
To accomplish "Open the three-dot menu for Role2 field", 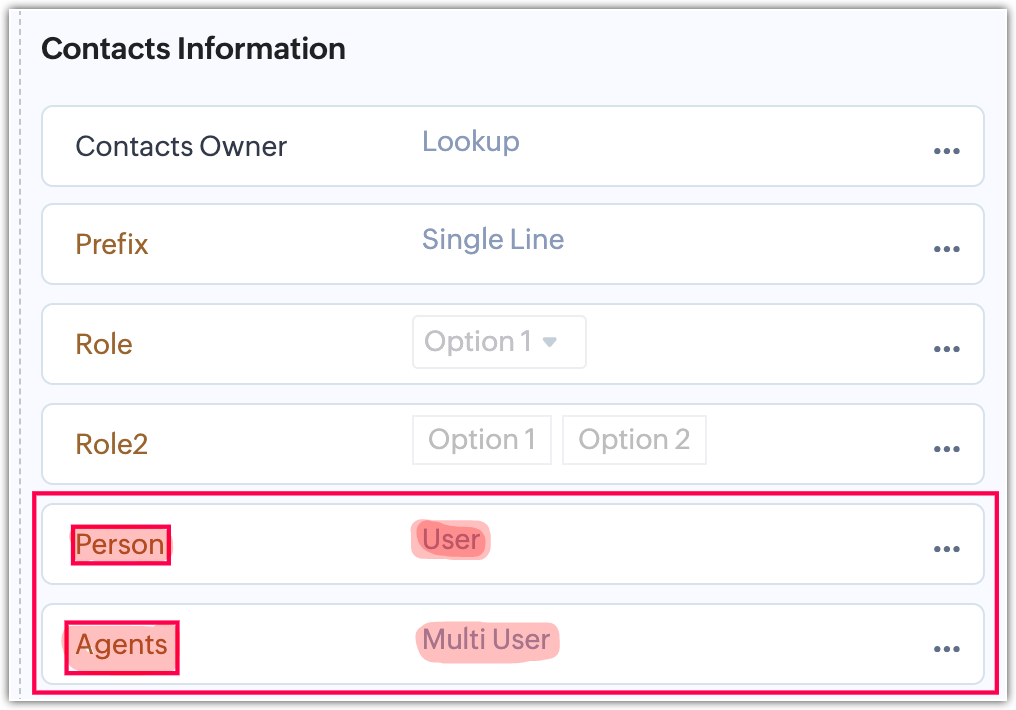I will click(x=946, y=449).
